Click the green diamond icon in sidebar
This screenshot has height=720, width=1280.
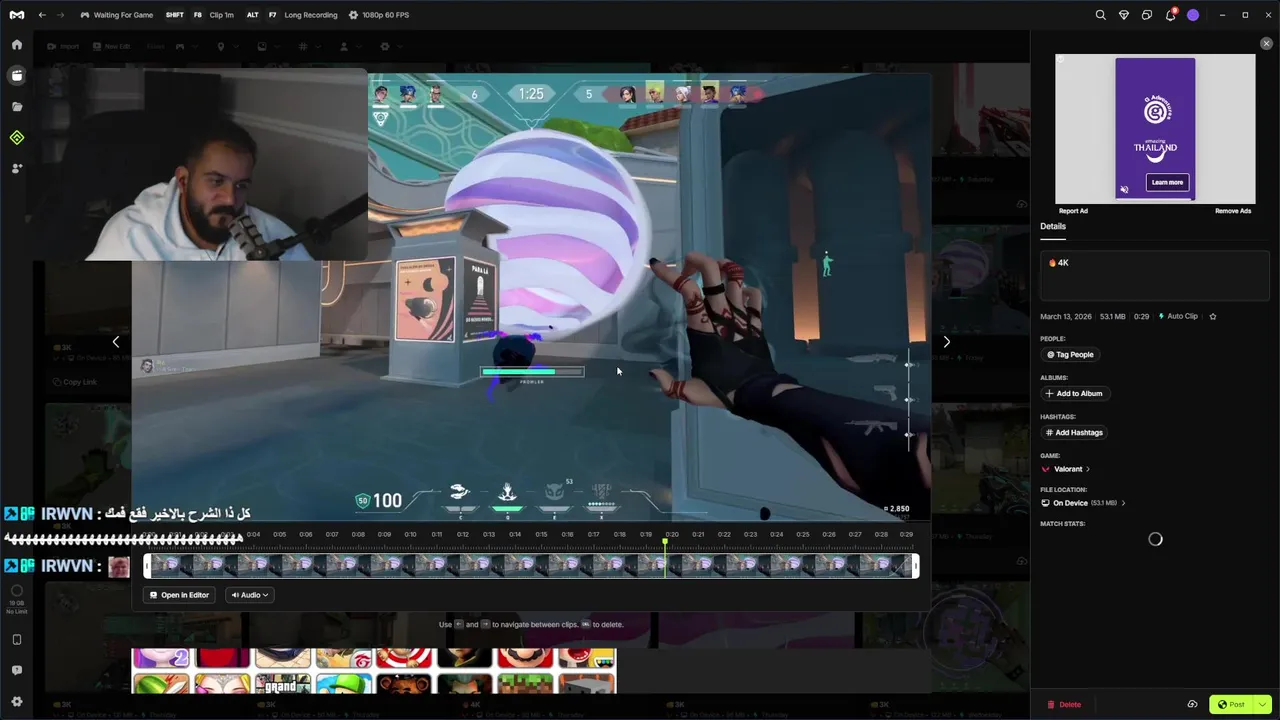tap(17, 137)
